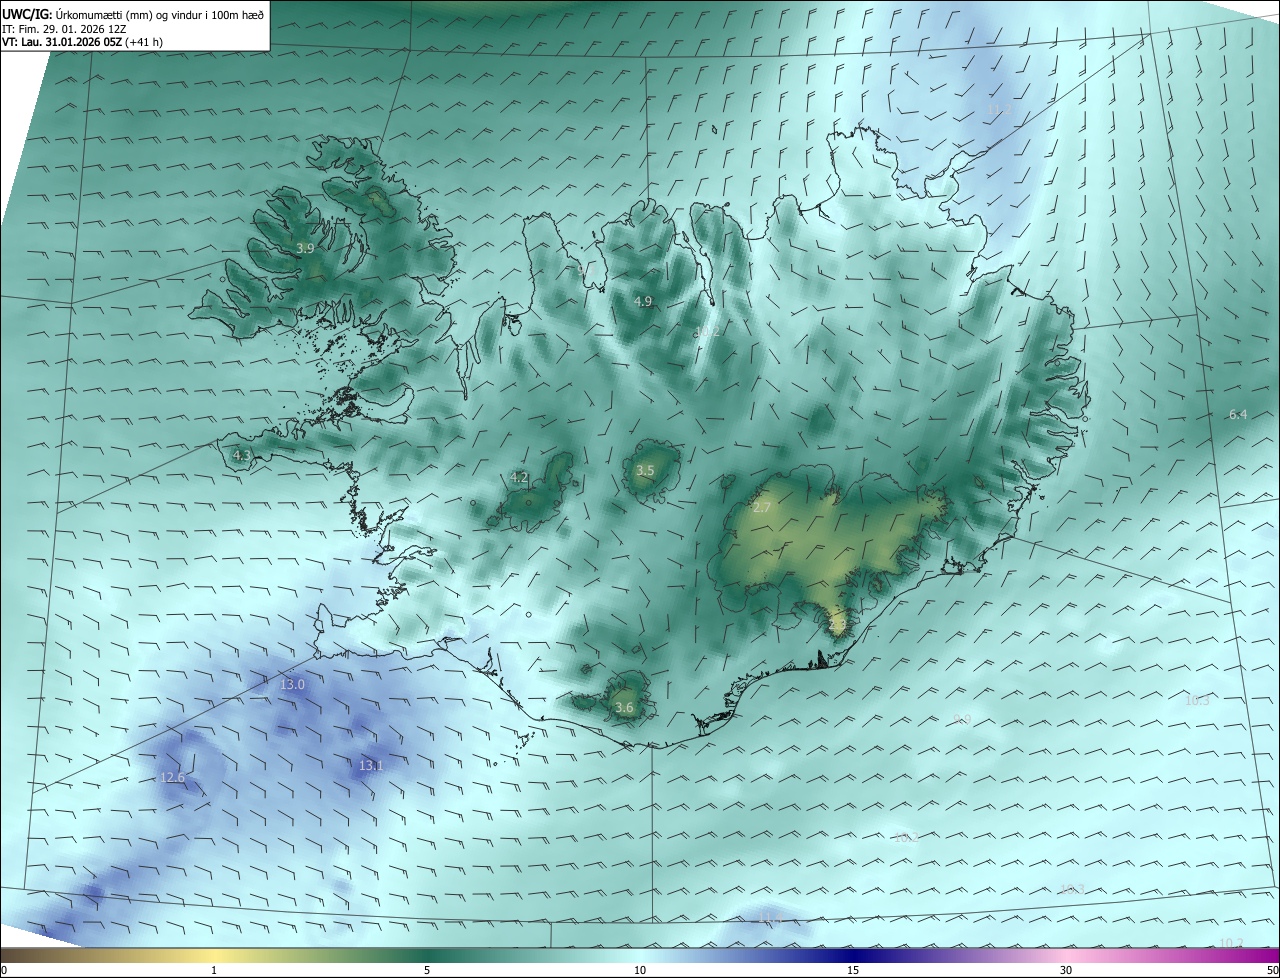Click the title line starting with UWC/IG
The width and height of the screenshot is (1280, 978).
[133, 15]
